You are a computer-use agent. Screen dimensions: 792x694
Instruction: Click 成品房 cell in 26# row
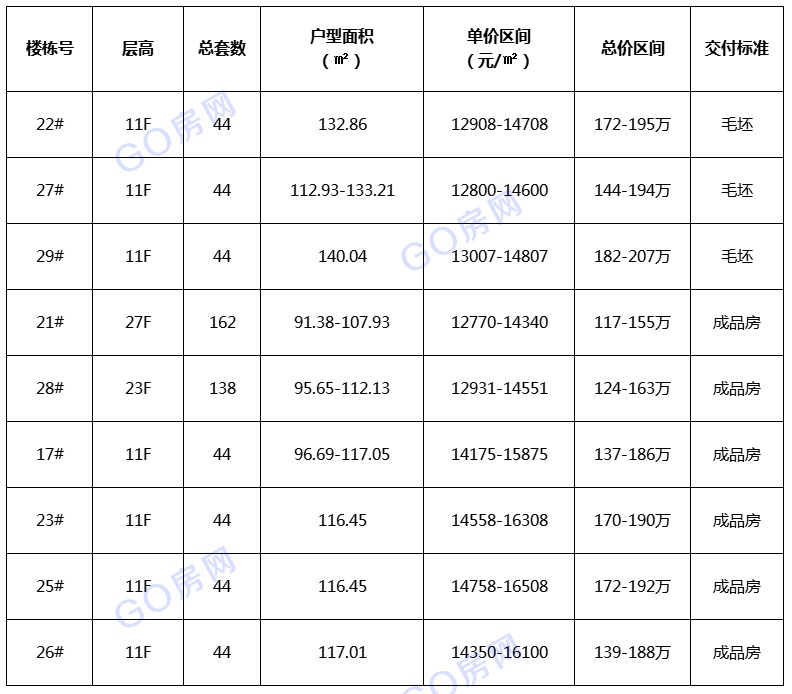[737, 653]
